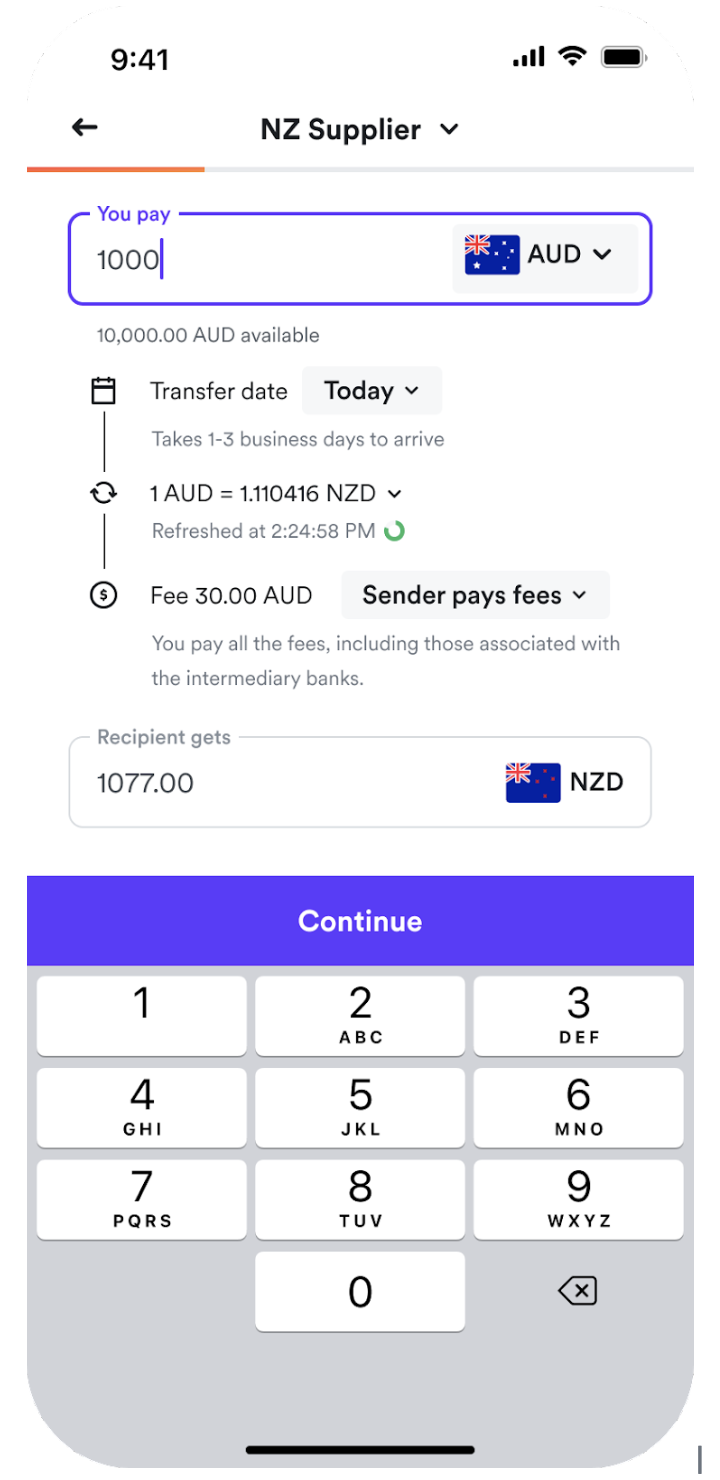The height and width of the screenshot is (1480, 720).
Task: Tap the green refresh spinner icon
Action: [395, 531]
